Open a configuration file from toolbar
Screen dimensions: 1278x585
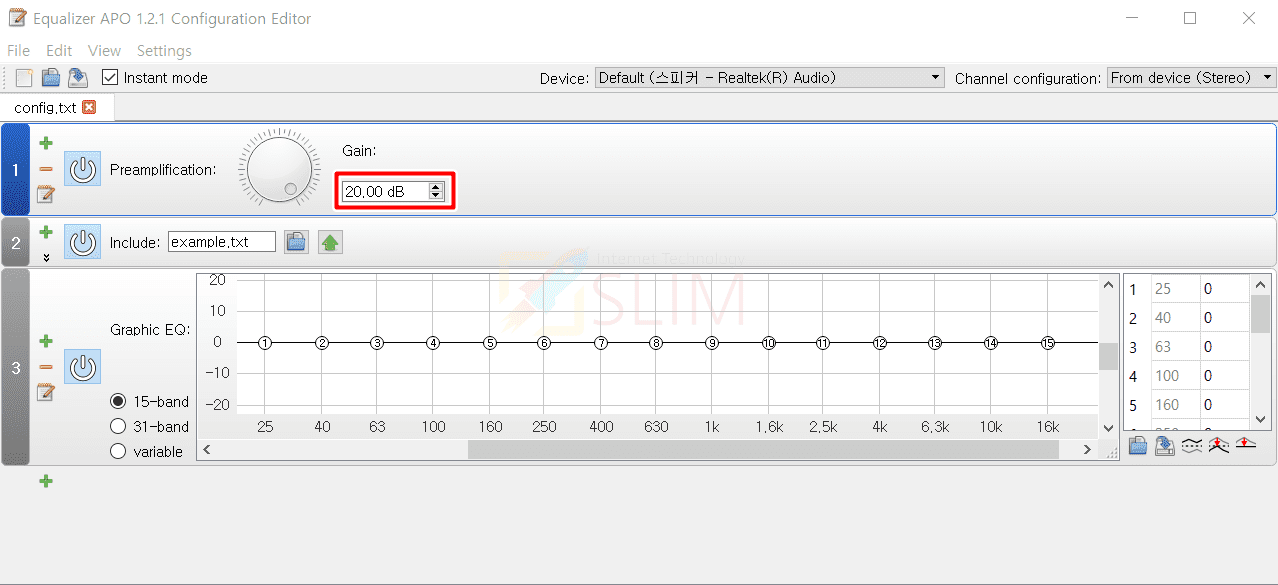coord(50,78)
